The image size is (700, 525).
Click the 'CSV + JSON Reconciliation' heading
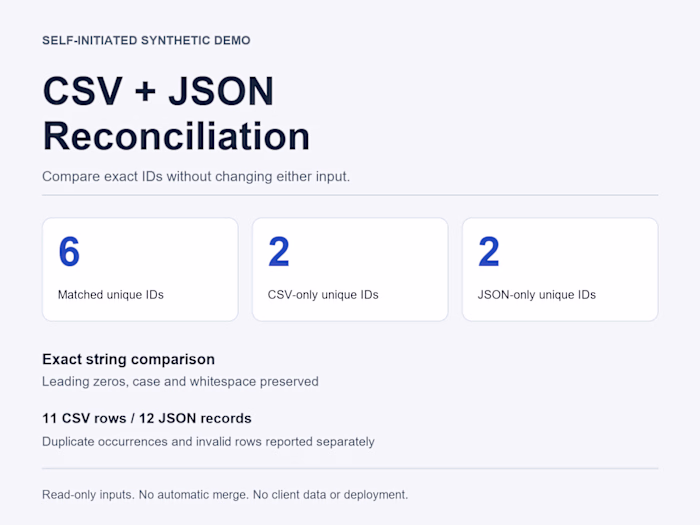click(176, 113)
